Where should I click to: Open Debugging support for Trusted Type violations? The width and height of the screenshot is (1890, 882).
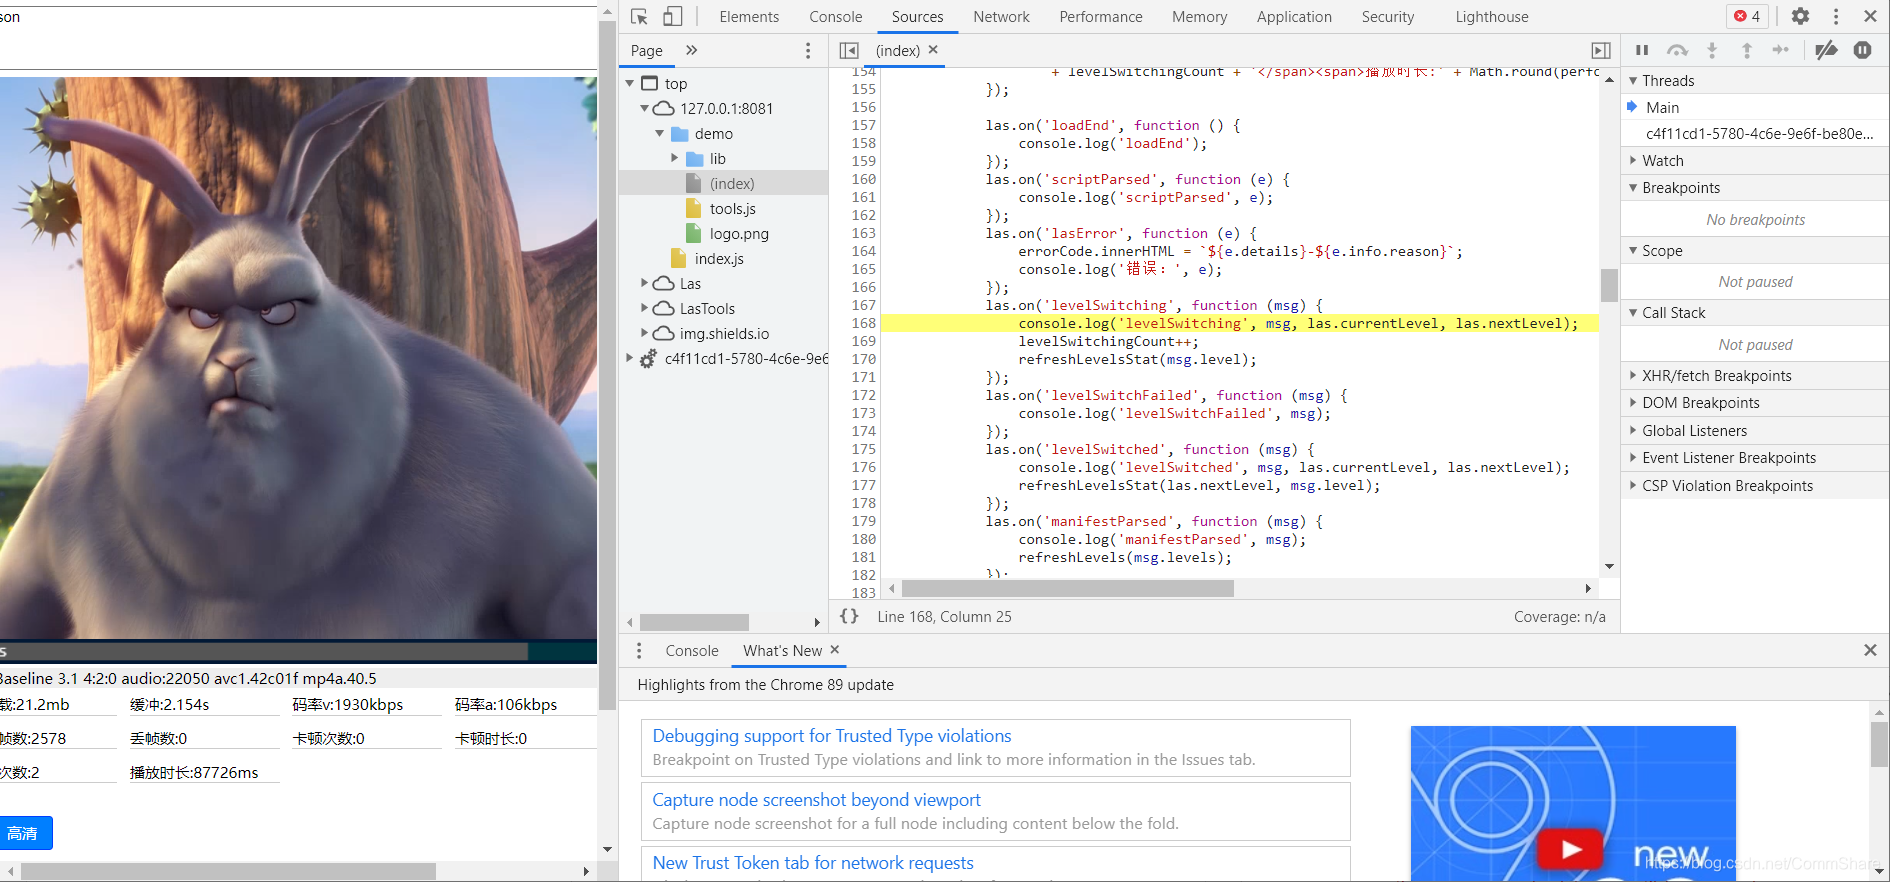pyautogui.click(x=832, y=736)
